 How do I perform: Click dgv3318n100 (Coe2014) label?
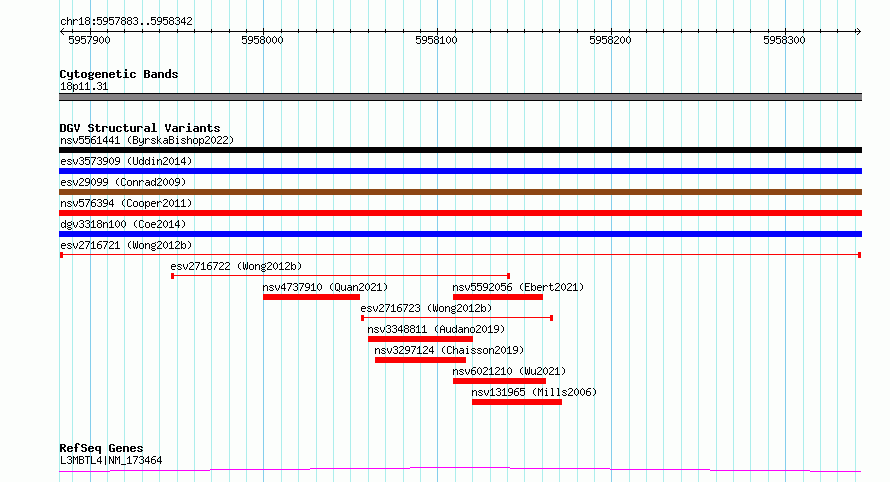(123, 224)
